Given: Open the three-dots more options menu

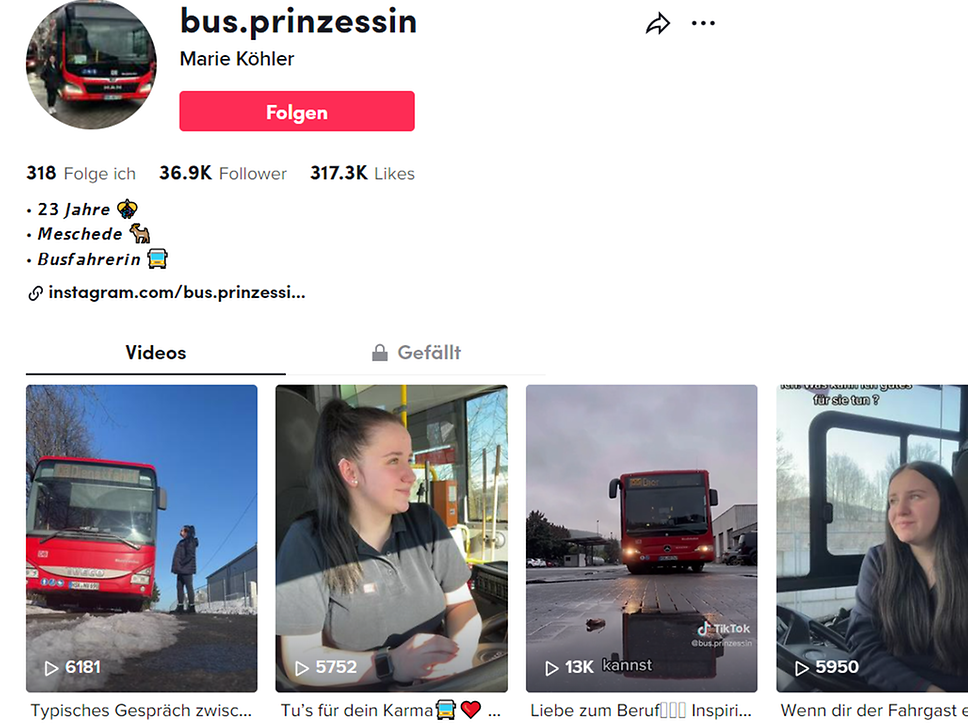Looking at the screenshot, I should coord(703,23).
